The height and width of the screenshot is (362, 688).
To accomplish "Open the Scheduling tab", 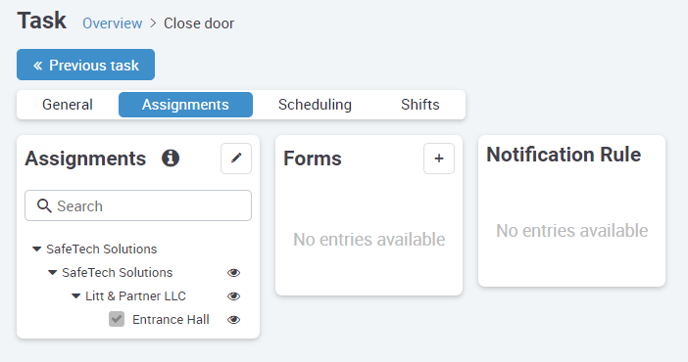I will 315,104.
